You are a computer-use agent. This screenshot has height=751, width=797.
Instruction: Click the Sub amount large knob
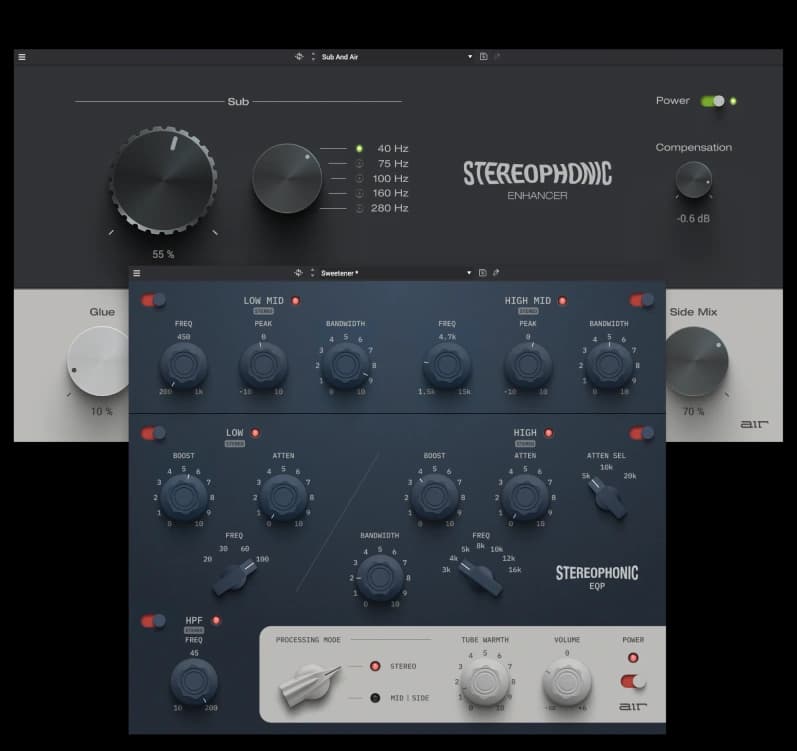click(163, 180)
